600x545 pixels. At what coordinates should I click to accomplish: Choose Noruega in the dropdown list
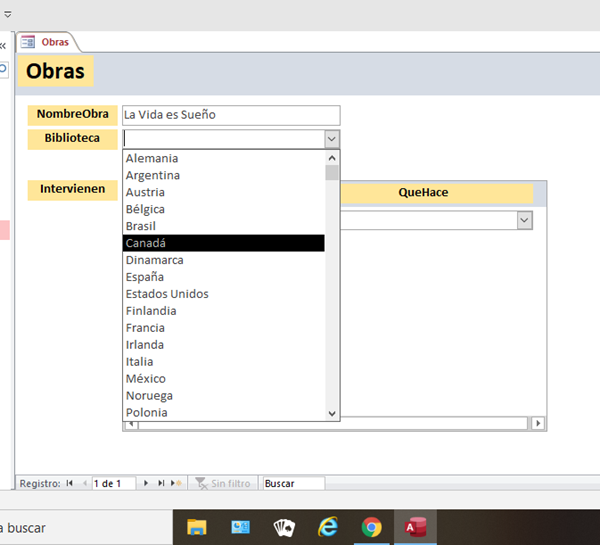point(223,395)
